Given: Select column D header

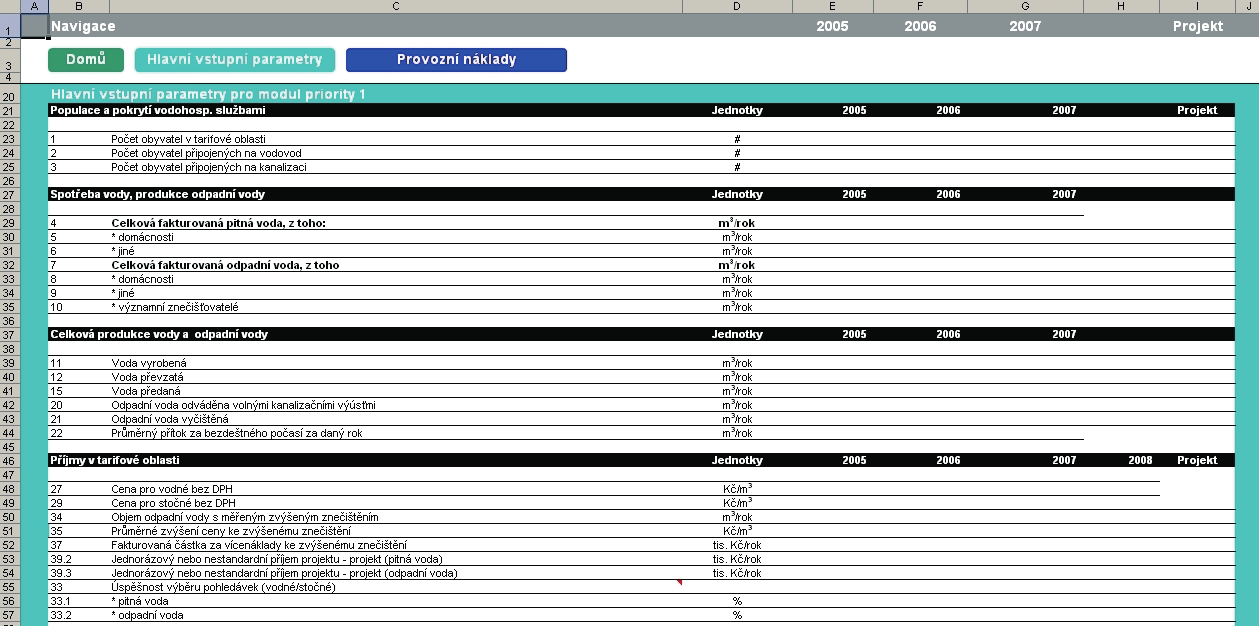Looking at the screenshot, I should (737, 7).
